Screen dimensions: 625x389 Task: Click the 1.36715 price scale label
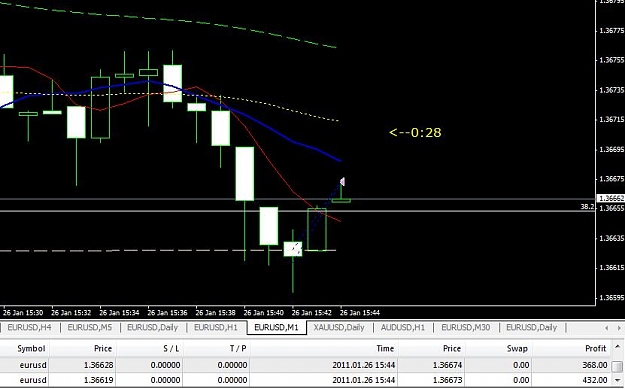coord(612,120)
